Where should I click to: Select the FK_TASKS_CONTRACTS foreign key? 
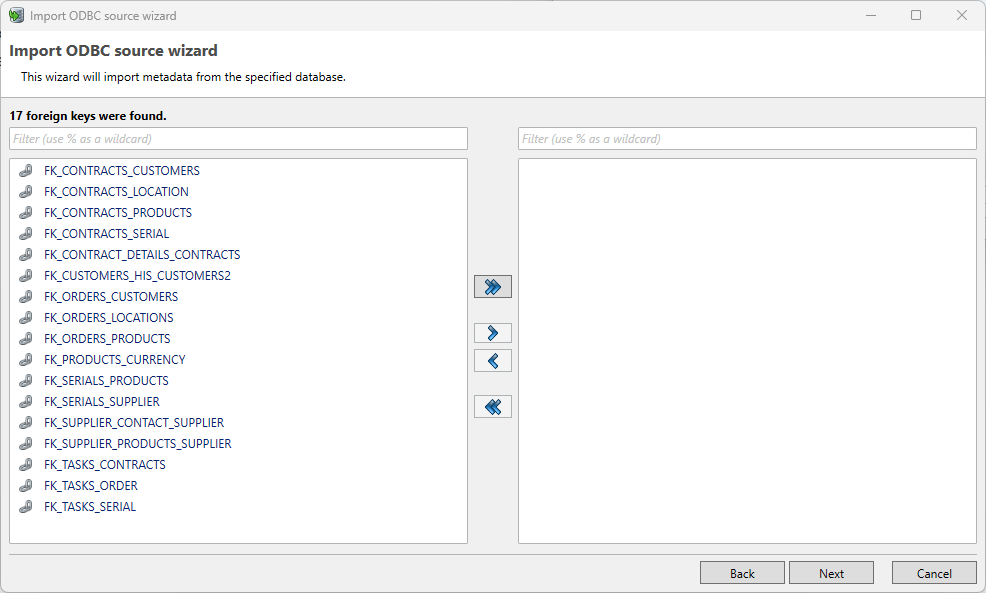104,464
